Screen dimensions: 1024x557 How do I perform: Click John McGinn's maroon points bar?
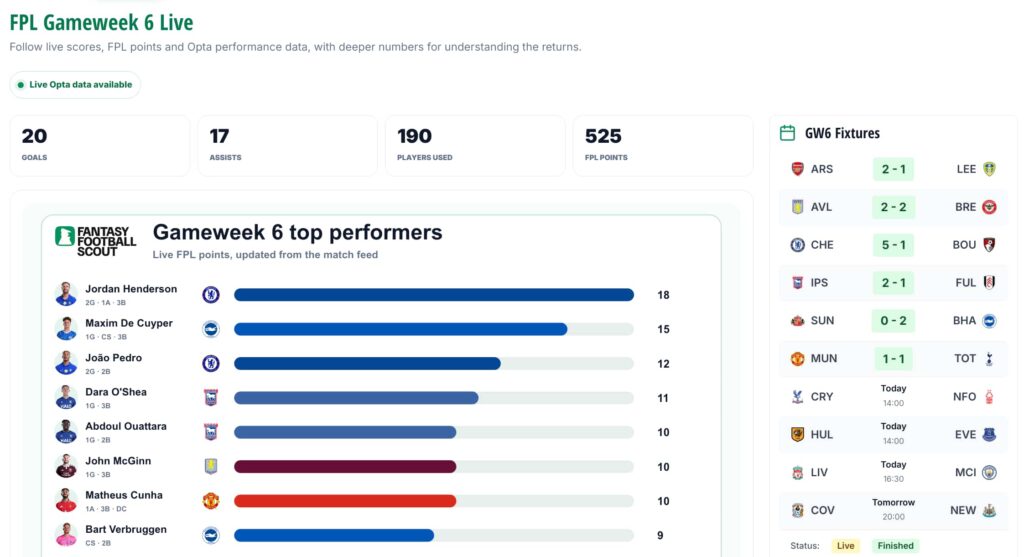coord(345,467)
